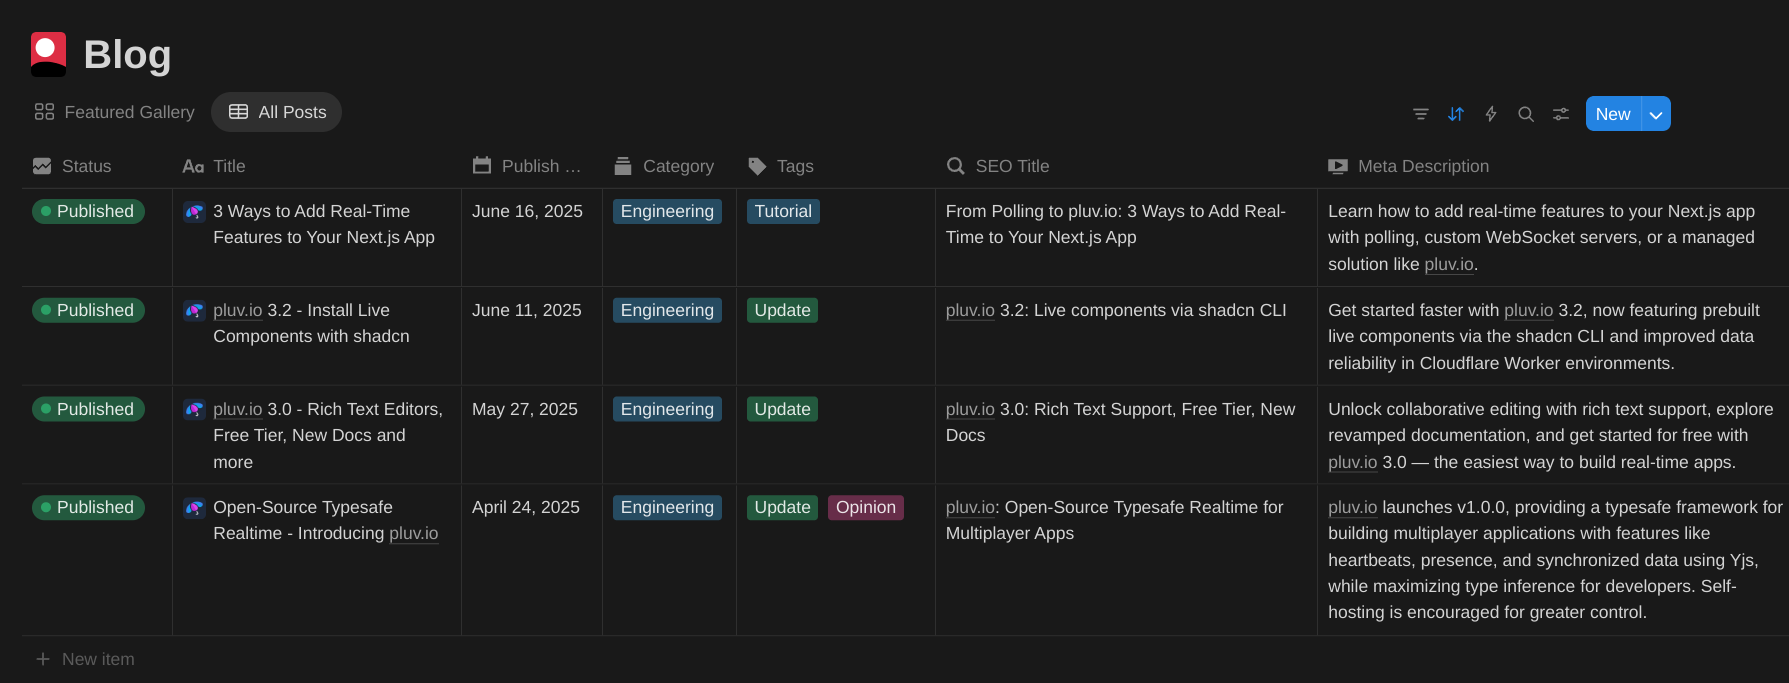Click SEO title 'Rich Text Support, Free Tier'
The image size is (1789, 683).
(1120, 422)
